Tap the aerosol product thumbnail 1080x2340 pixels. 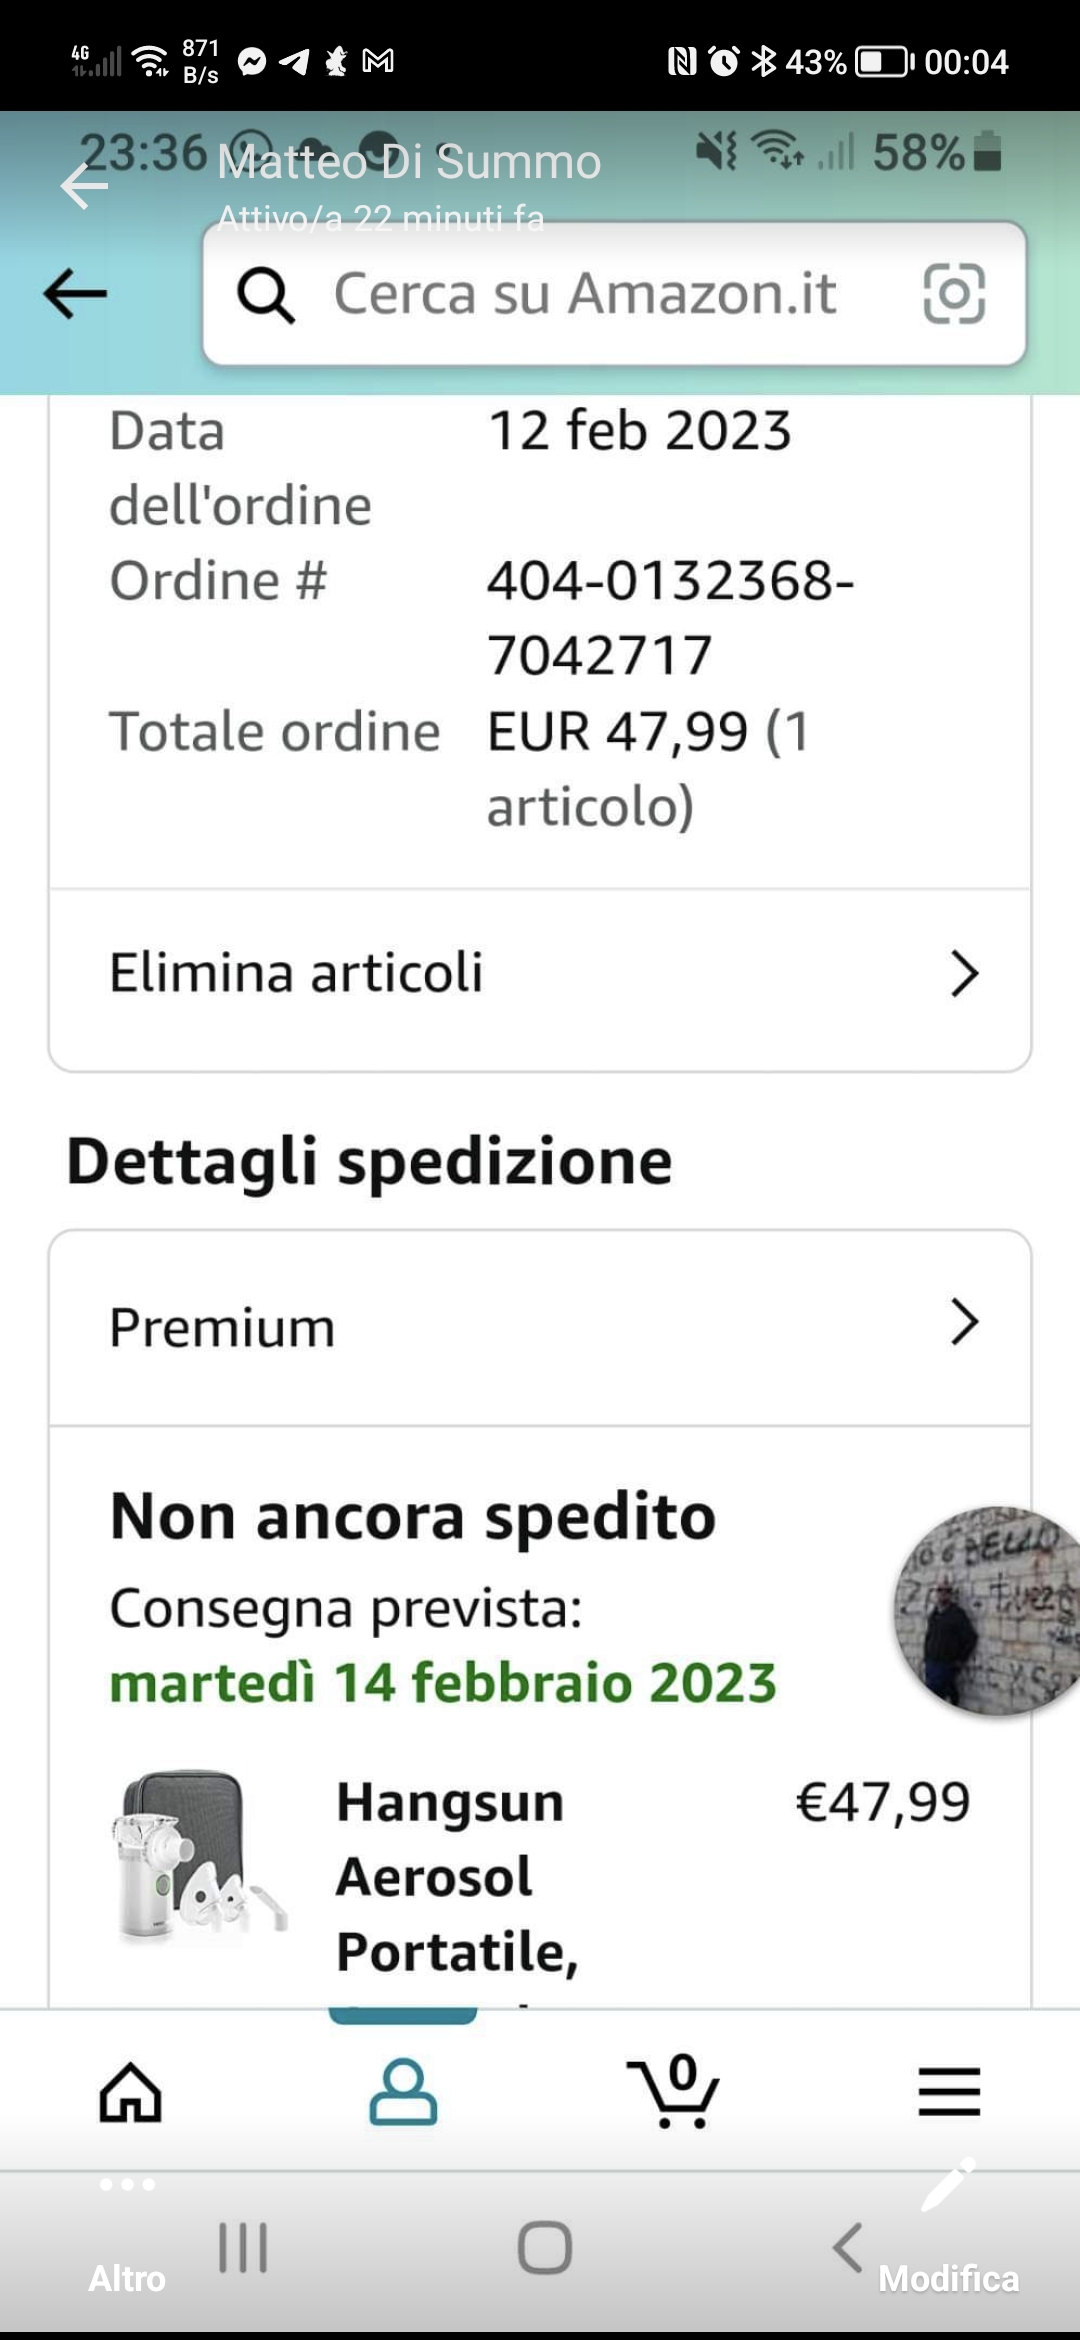click(x=197, y=1858)
